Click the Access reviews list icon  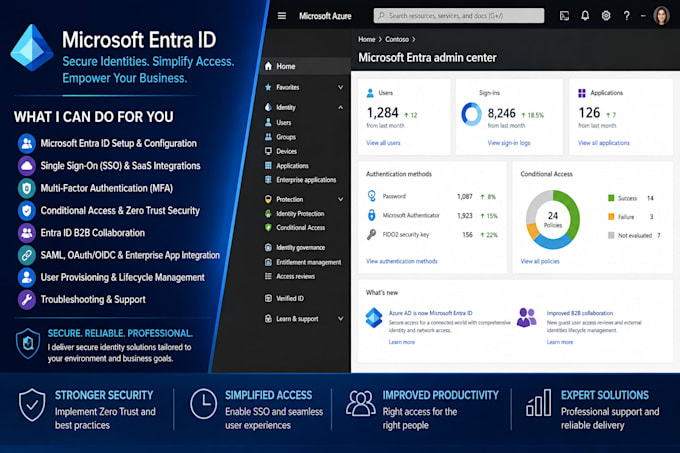[x=268, y=276]
